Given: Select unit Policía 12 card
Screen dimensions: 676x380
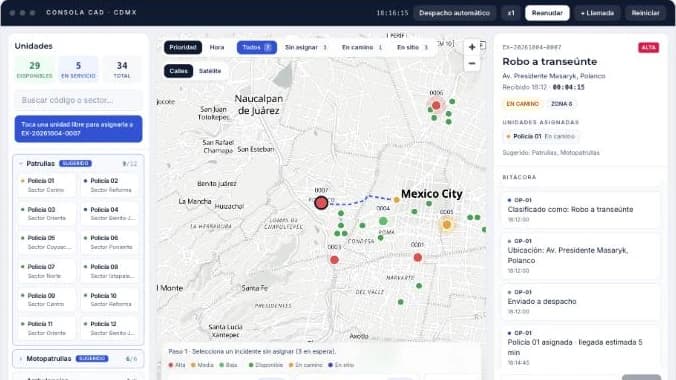Looking at the screenshot, I should (x=110, y=328).
